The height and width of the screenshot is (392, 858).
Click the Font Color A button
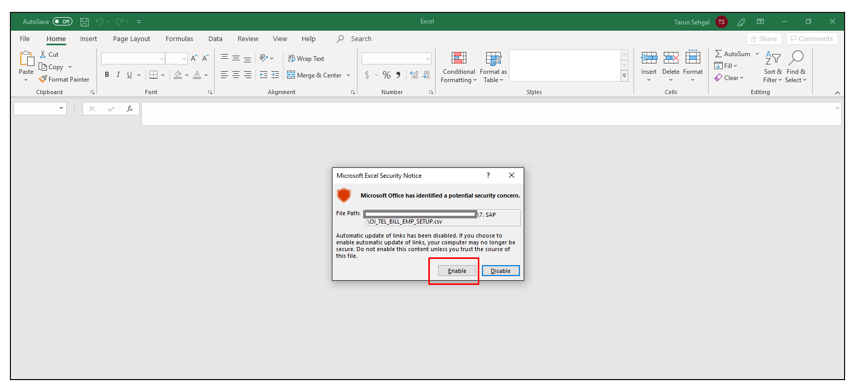tap(198, 75)
